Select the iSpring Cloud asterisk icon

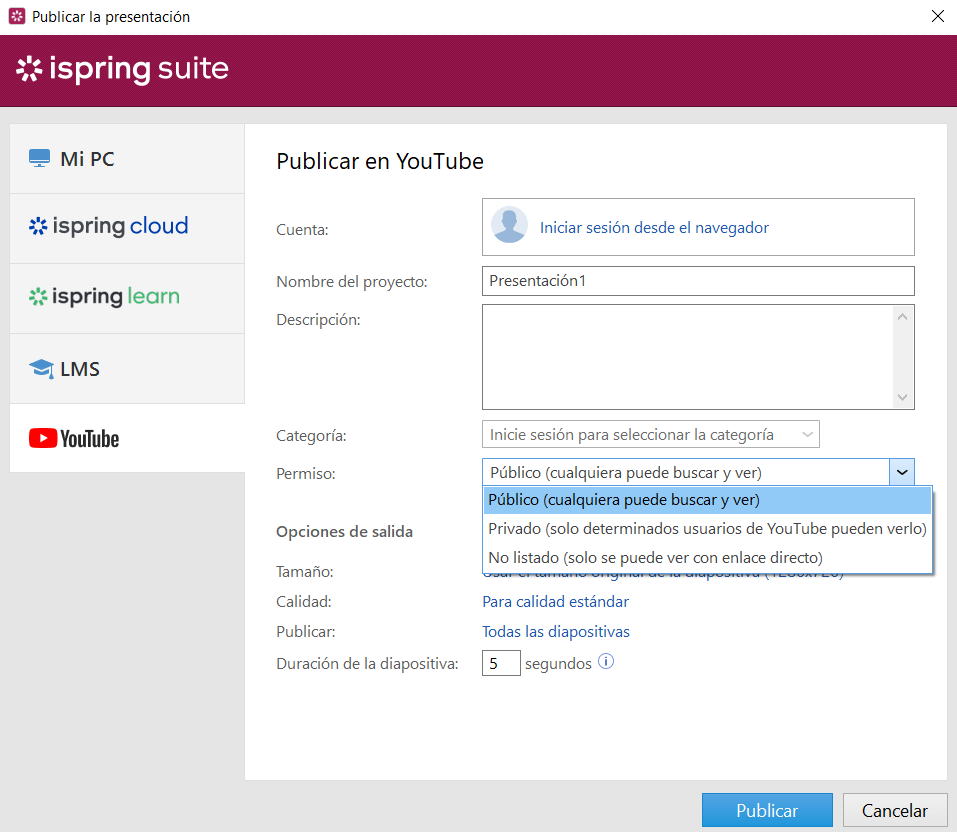37,226
